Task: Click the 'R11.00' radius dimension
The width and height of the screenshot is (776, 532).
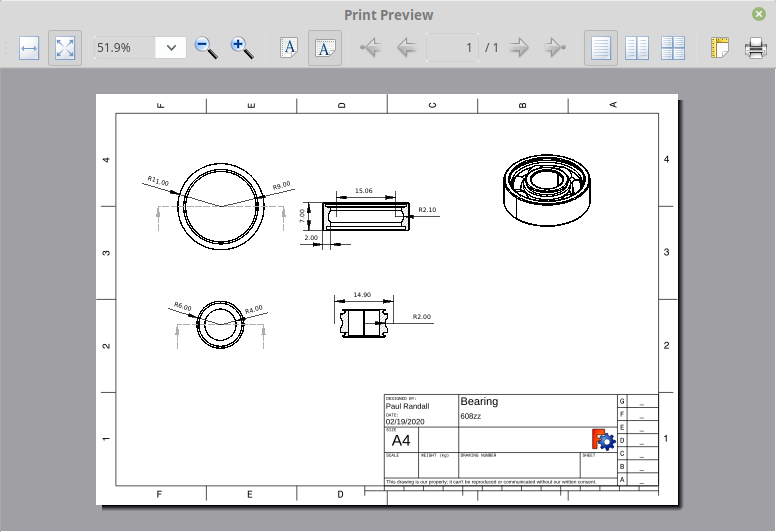Action: 158,181
